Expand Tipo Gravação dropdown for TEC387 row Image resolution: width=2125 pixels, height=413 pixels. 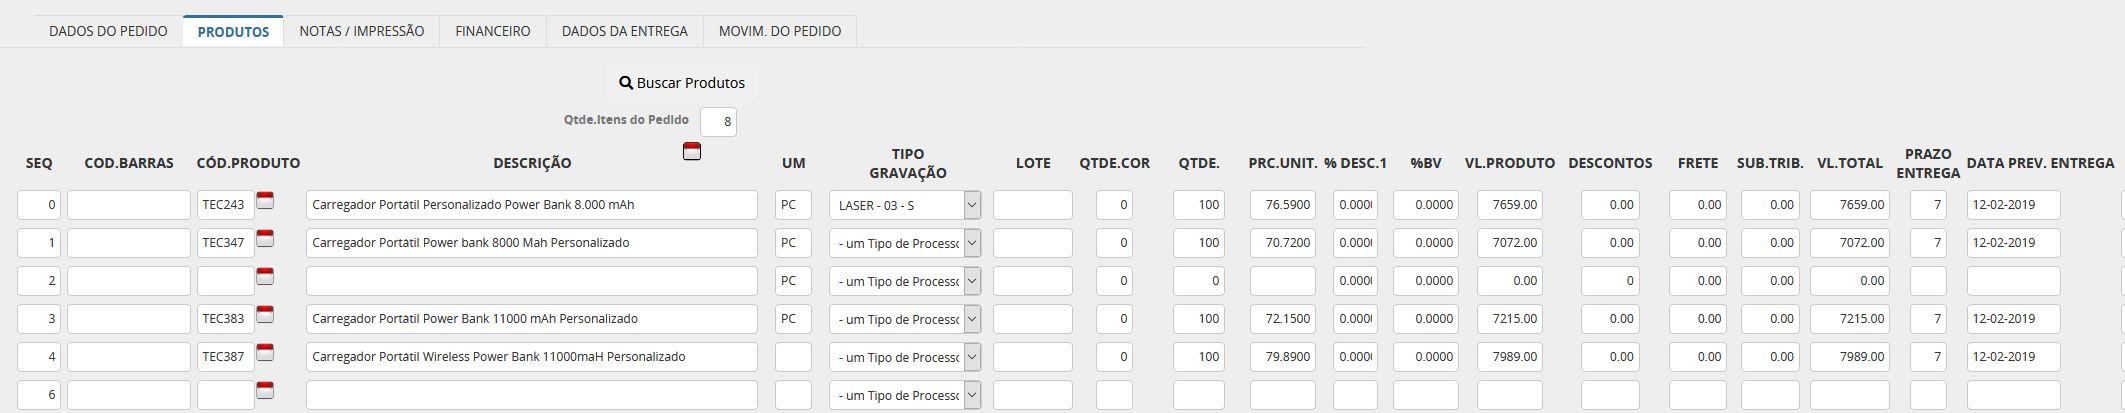click(905, 357)
